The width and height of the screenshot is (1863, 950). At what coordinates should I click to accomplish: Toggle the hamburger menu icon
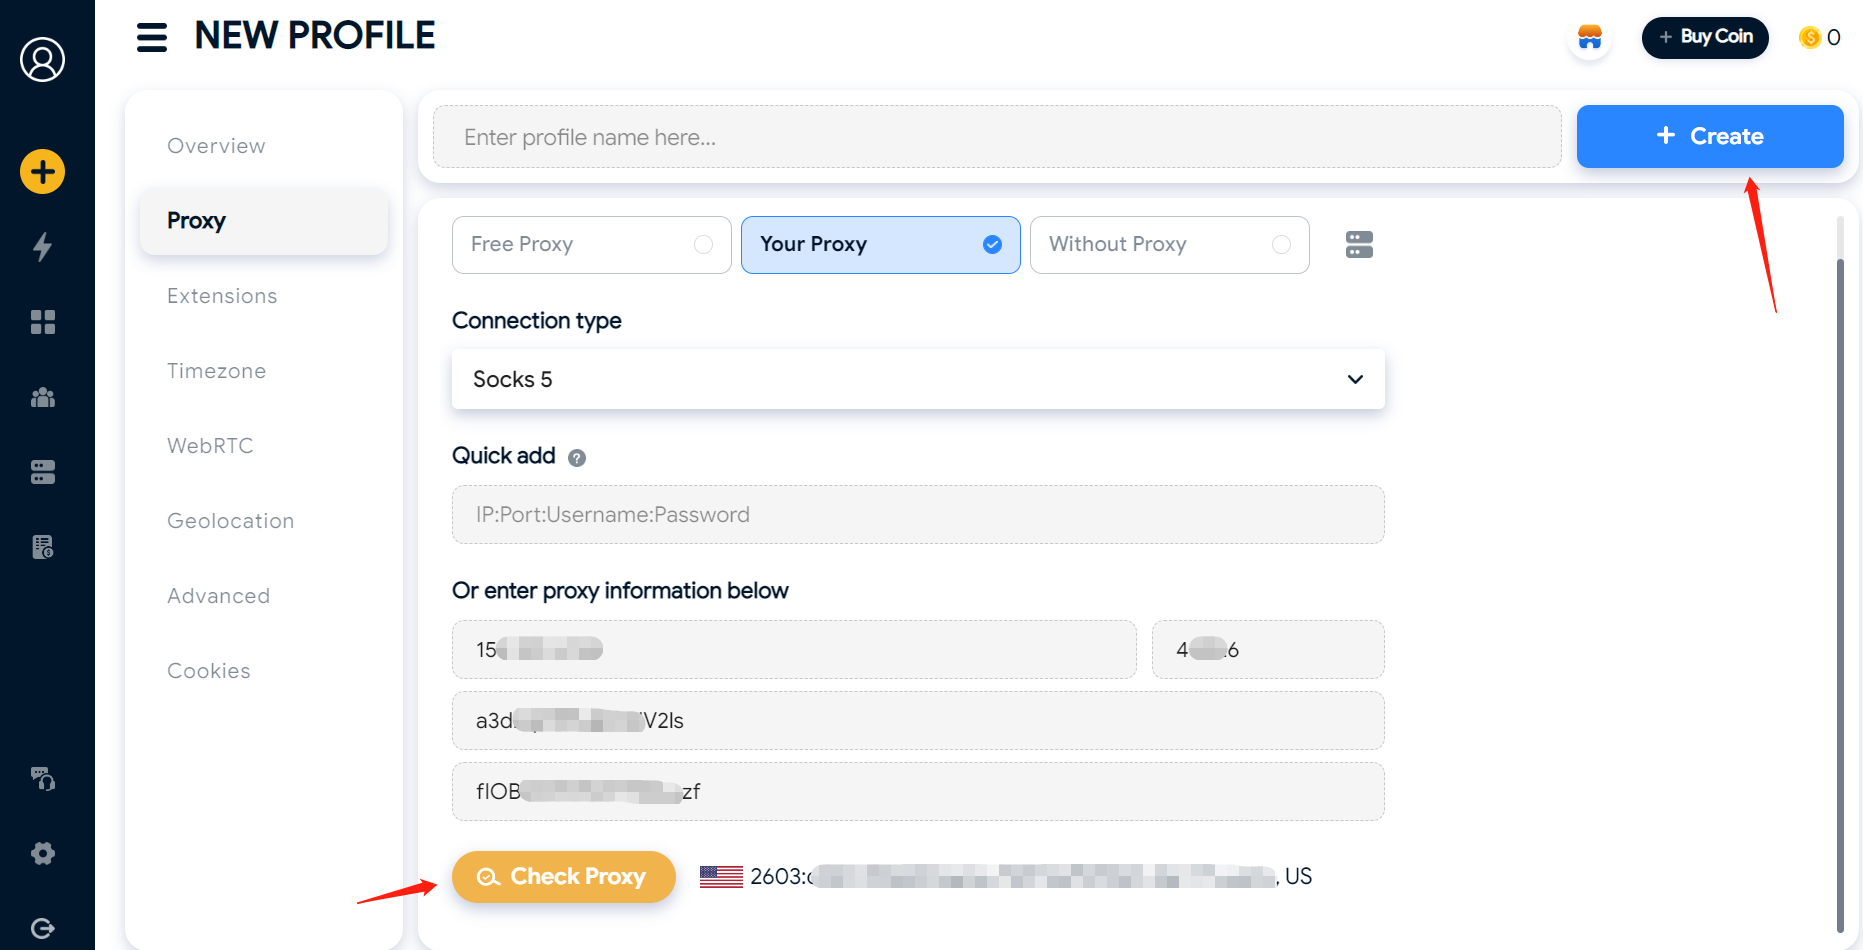pyautogui.click(x=152, y=37)
